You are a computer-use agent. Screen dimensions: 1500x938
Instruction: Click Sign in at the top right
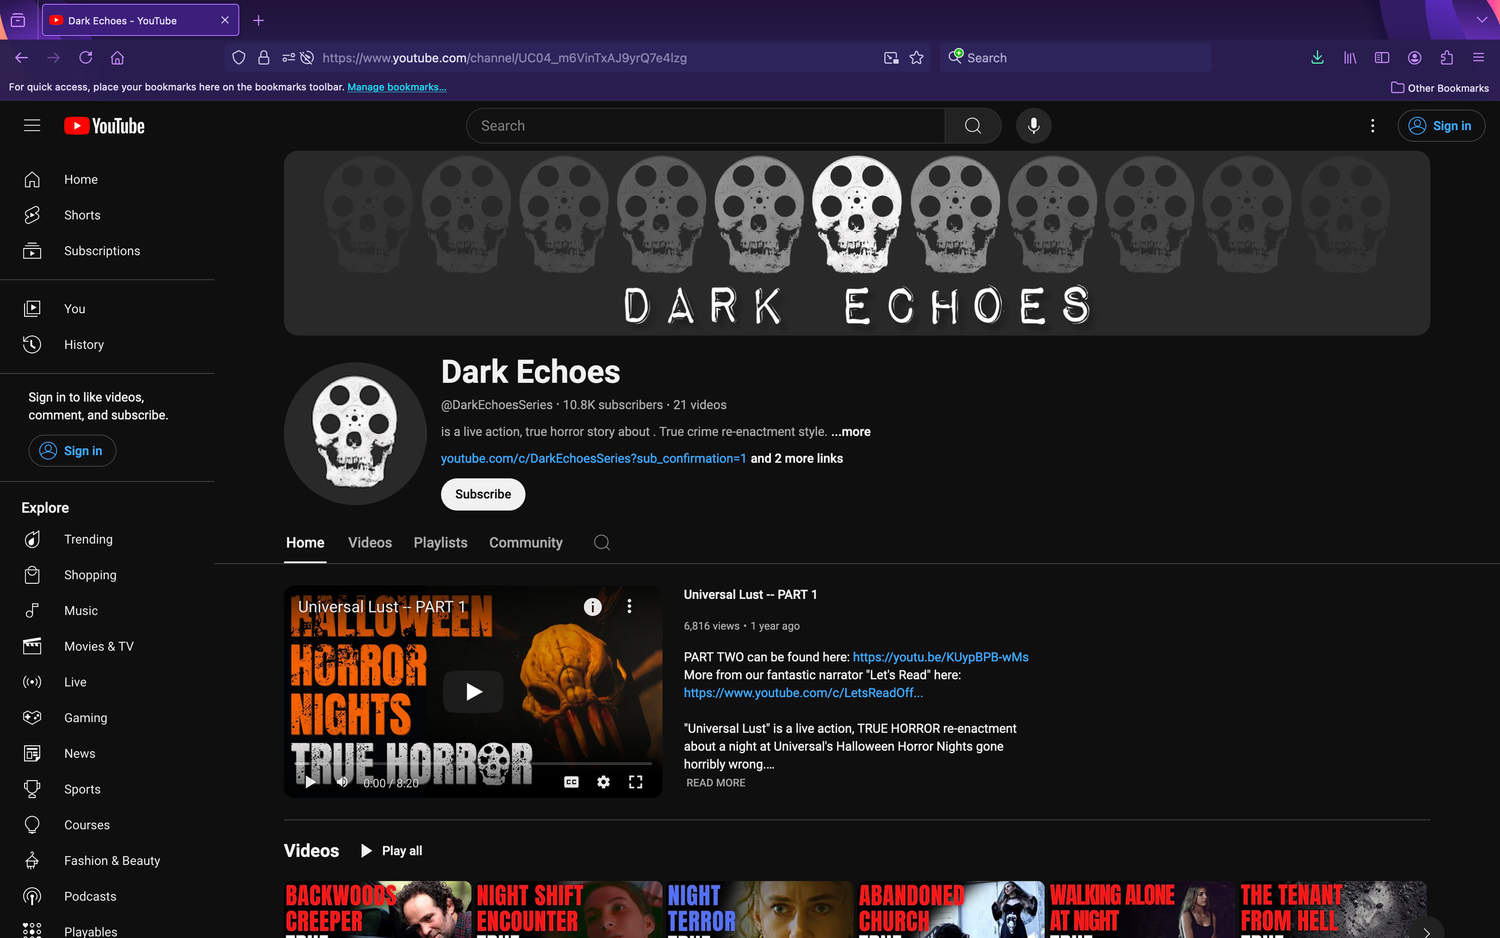(x=1441, y=126)
